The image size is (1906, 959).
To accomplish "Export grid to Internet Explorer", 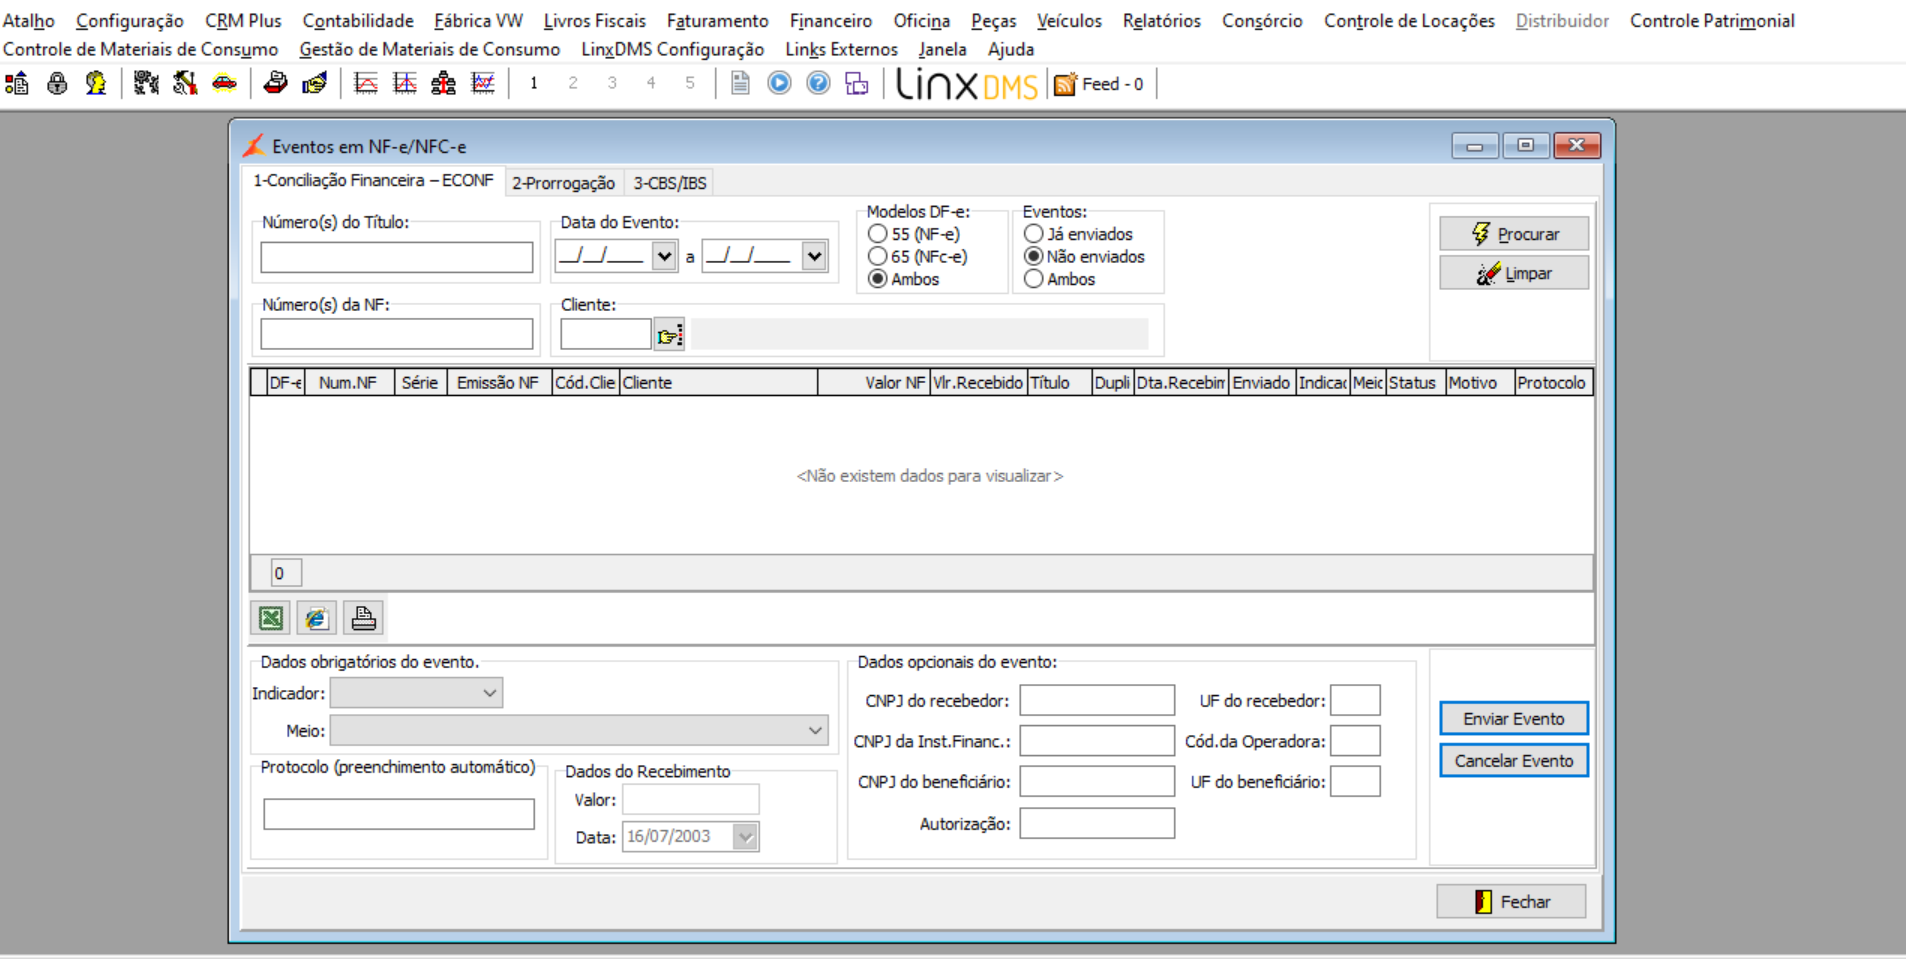I will [317, 618].
